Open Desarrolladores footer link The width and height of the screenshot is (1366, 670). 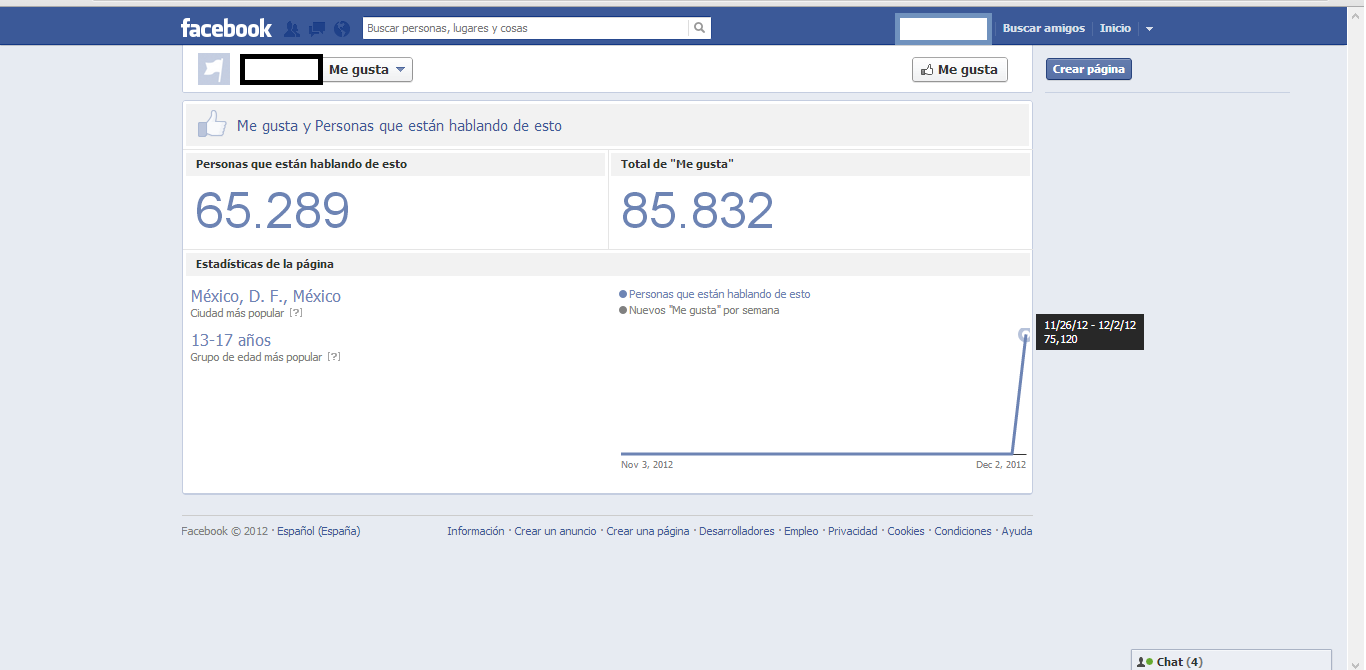pos(737,531)
